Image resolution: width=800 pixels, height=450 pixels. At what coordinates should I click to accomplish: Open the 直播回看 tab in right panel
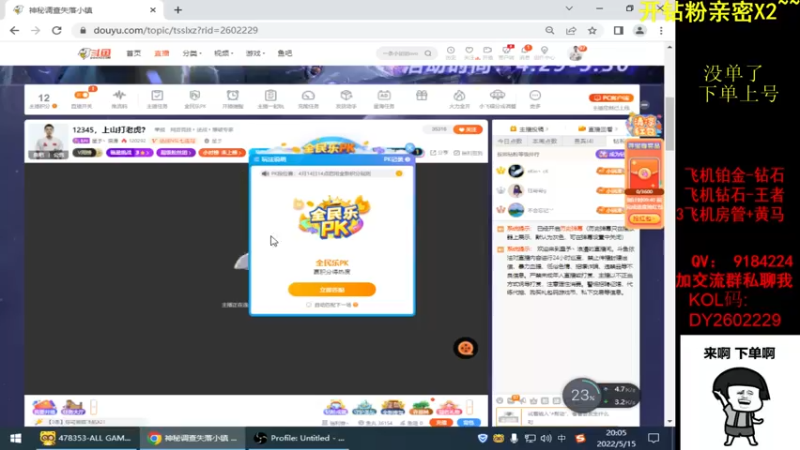click(x=597, y=129)
